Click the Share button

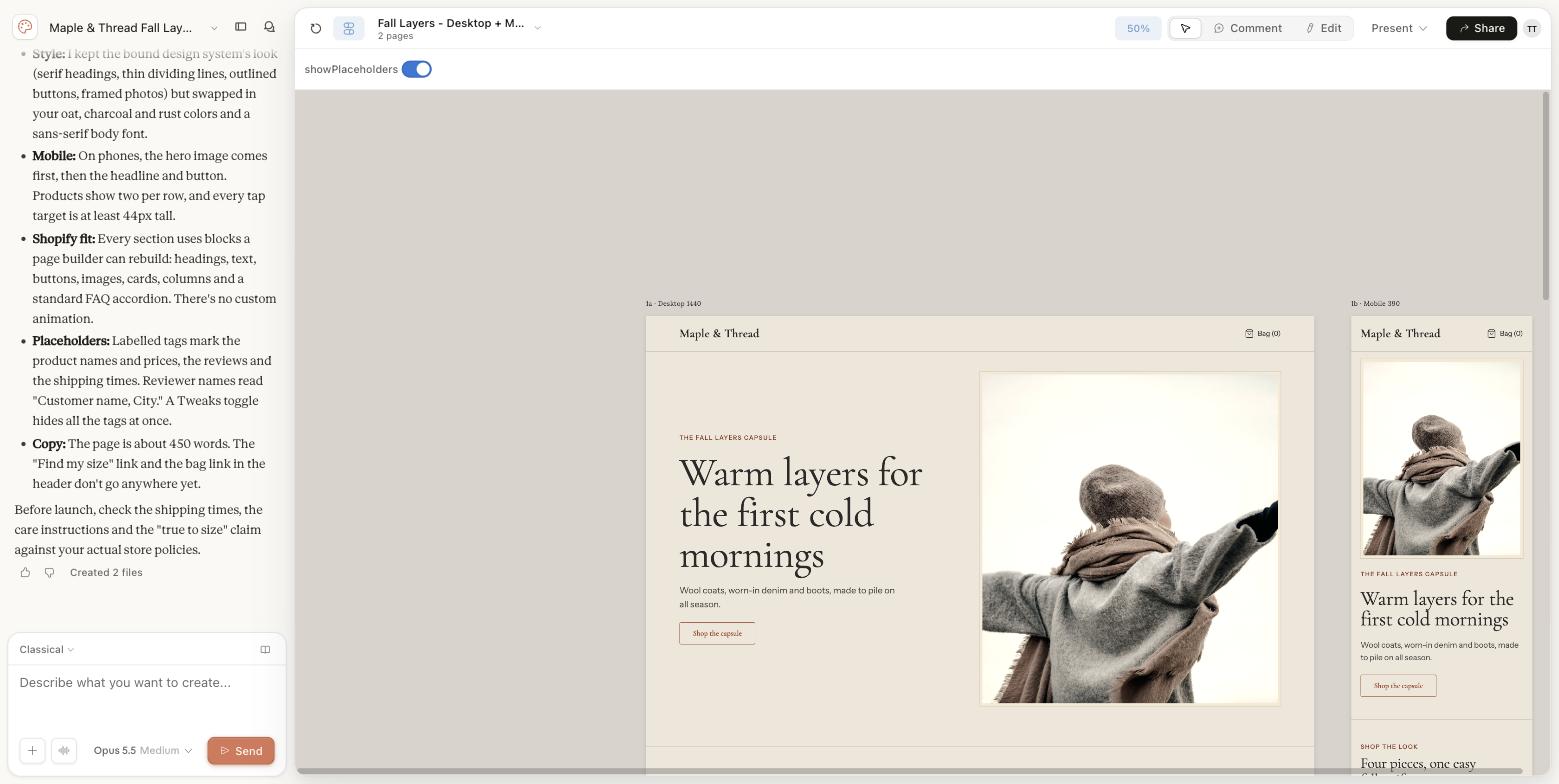click(x=1481, y=28)
